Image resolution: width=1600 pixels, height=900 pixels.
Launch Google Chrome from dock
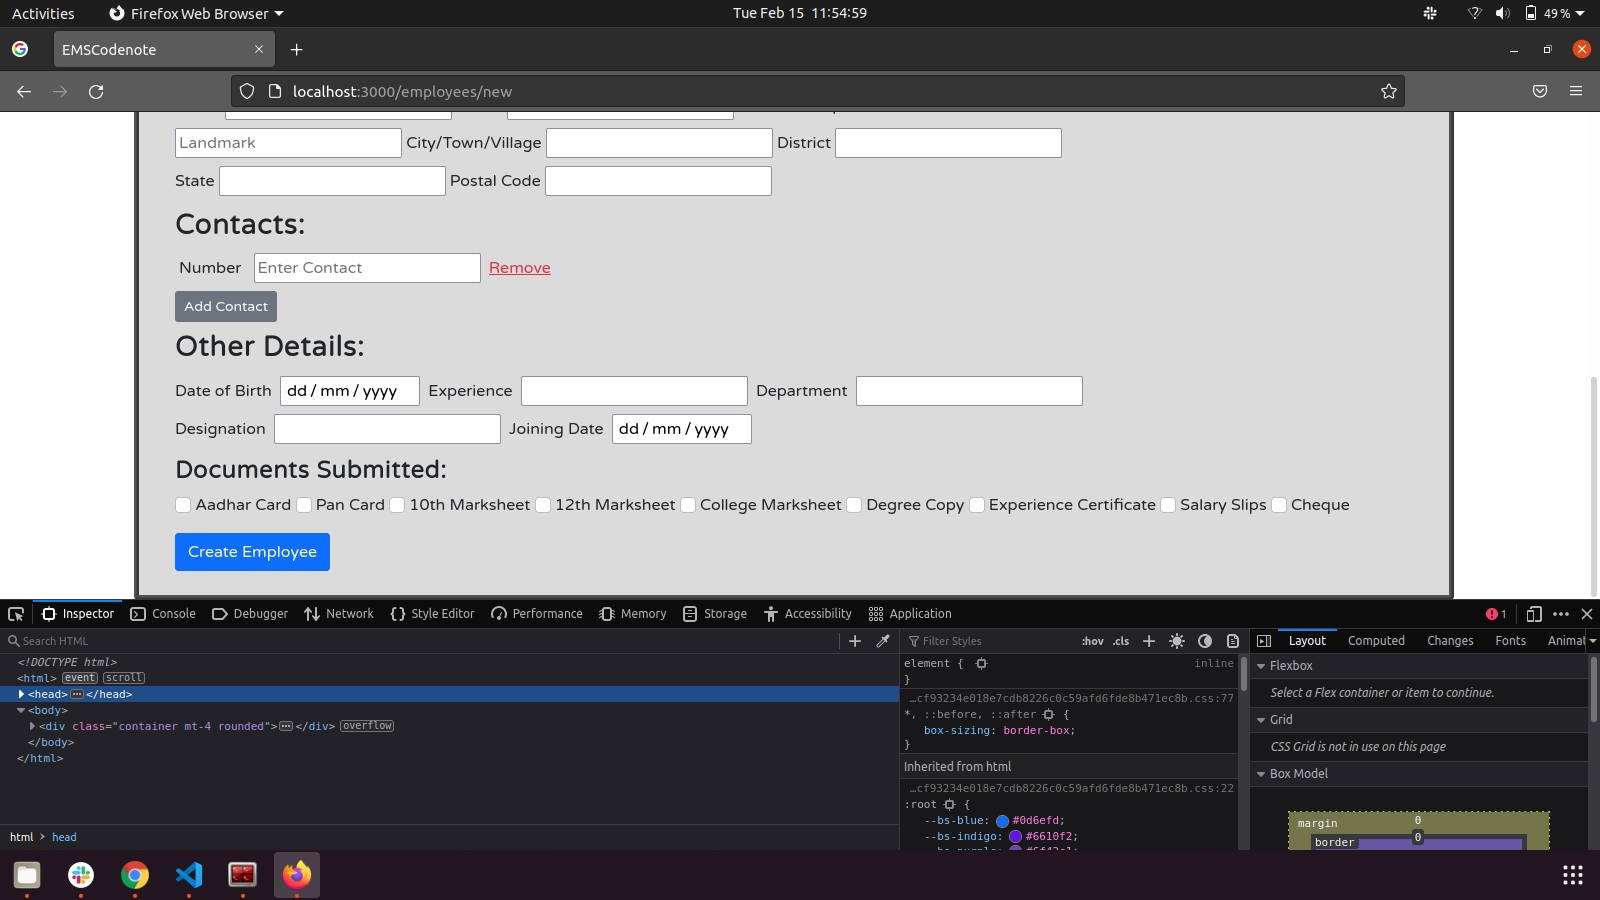(x=135, y=875)
